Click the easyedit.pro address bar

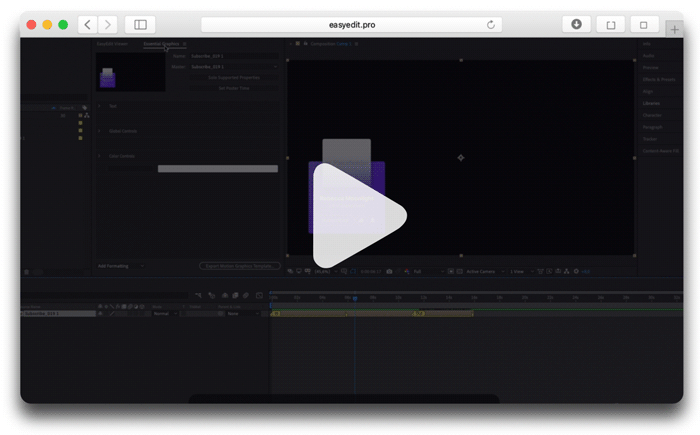coord(351,25)
